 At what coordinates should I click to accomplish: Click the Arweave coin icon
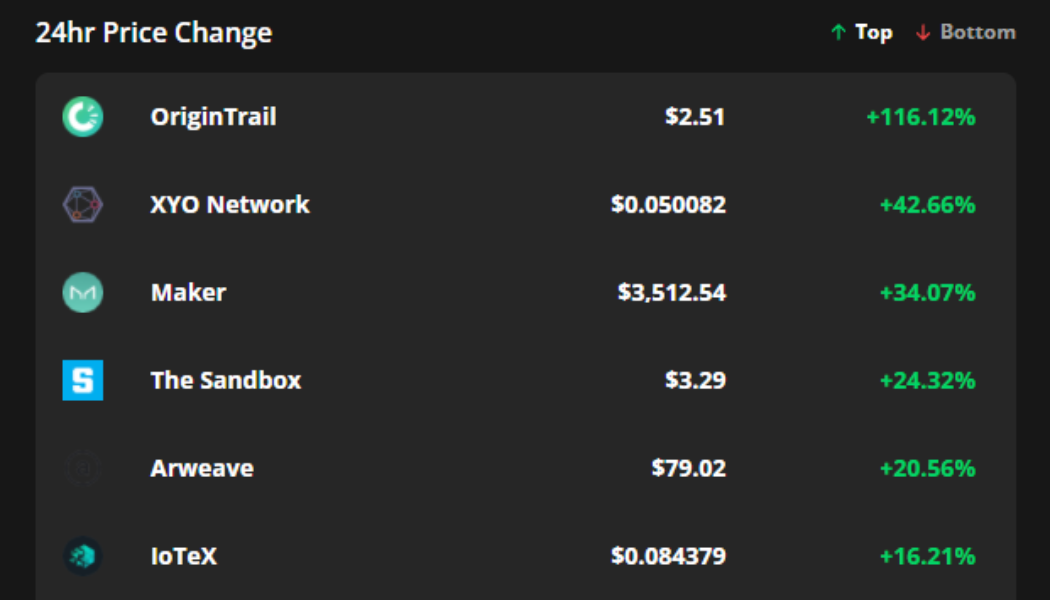[82, 467]
